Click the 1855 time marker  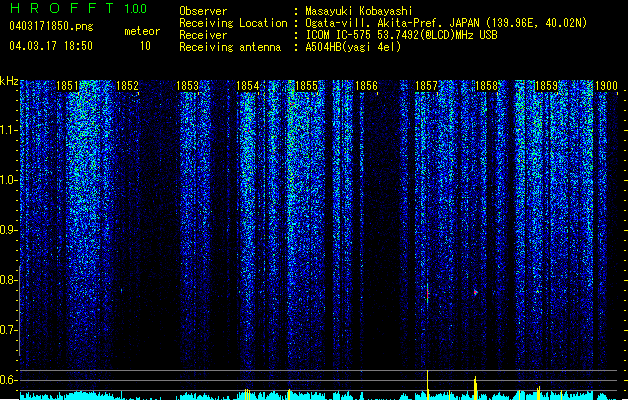[x=306, y=86]
